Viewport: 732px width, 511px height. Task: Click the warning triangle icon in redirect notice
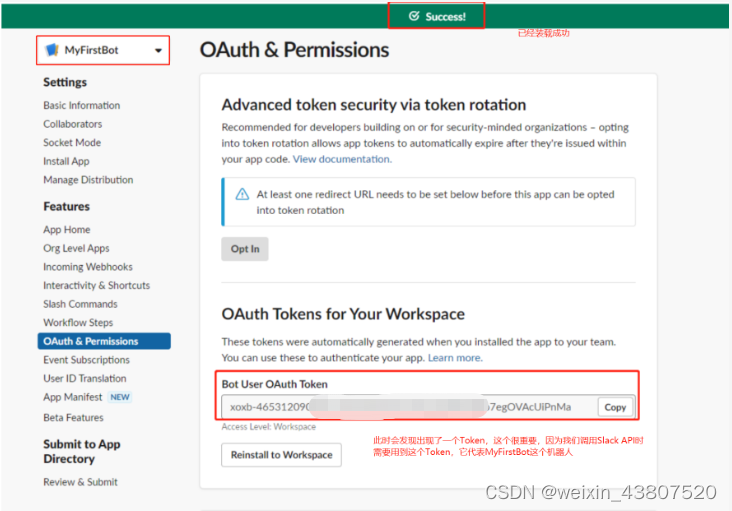pos(242,194)
